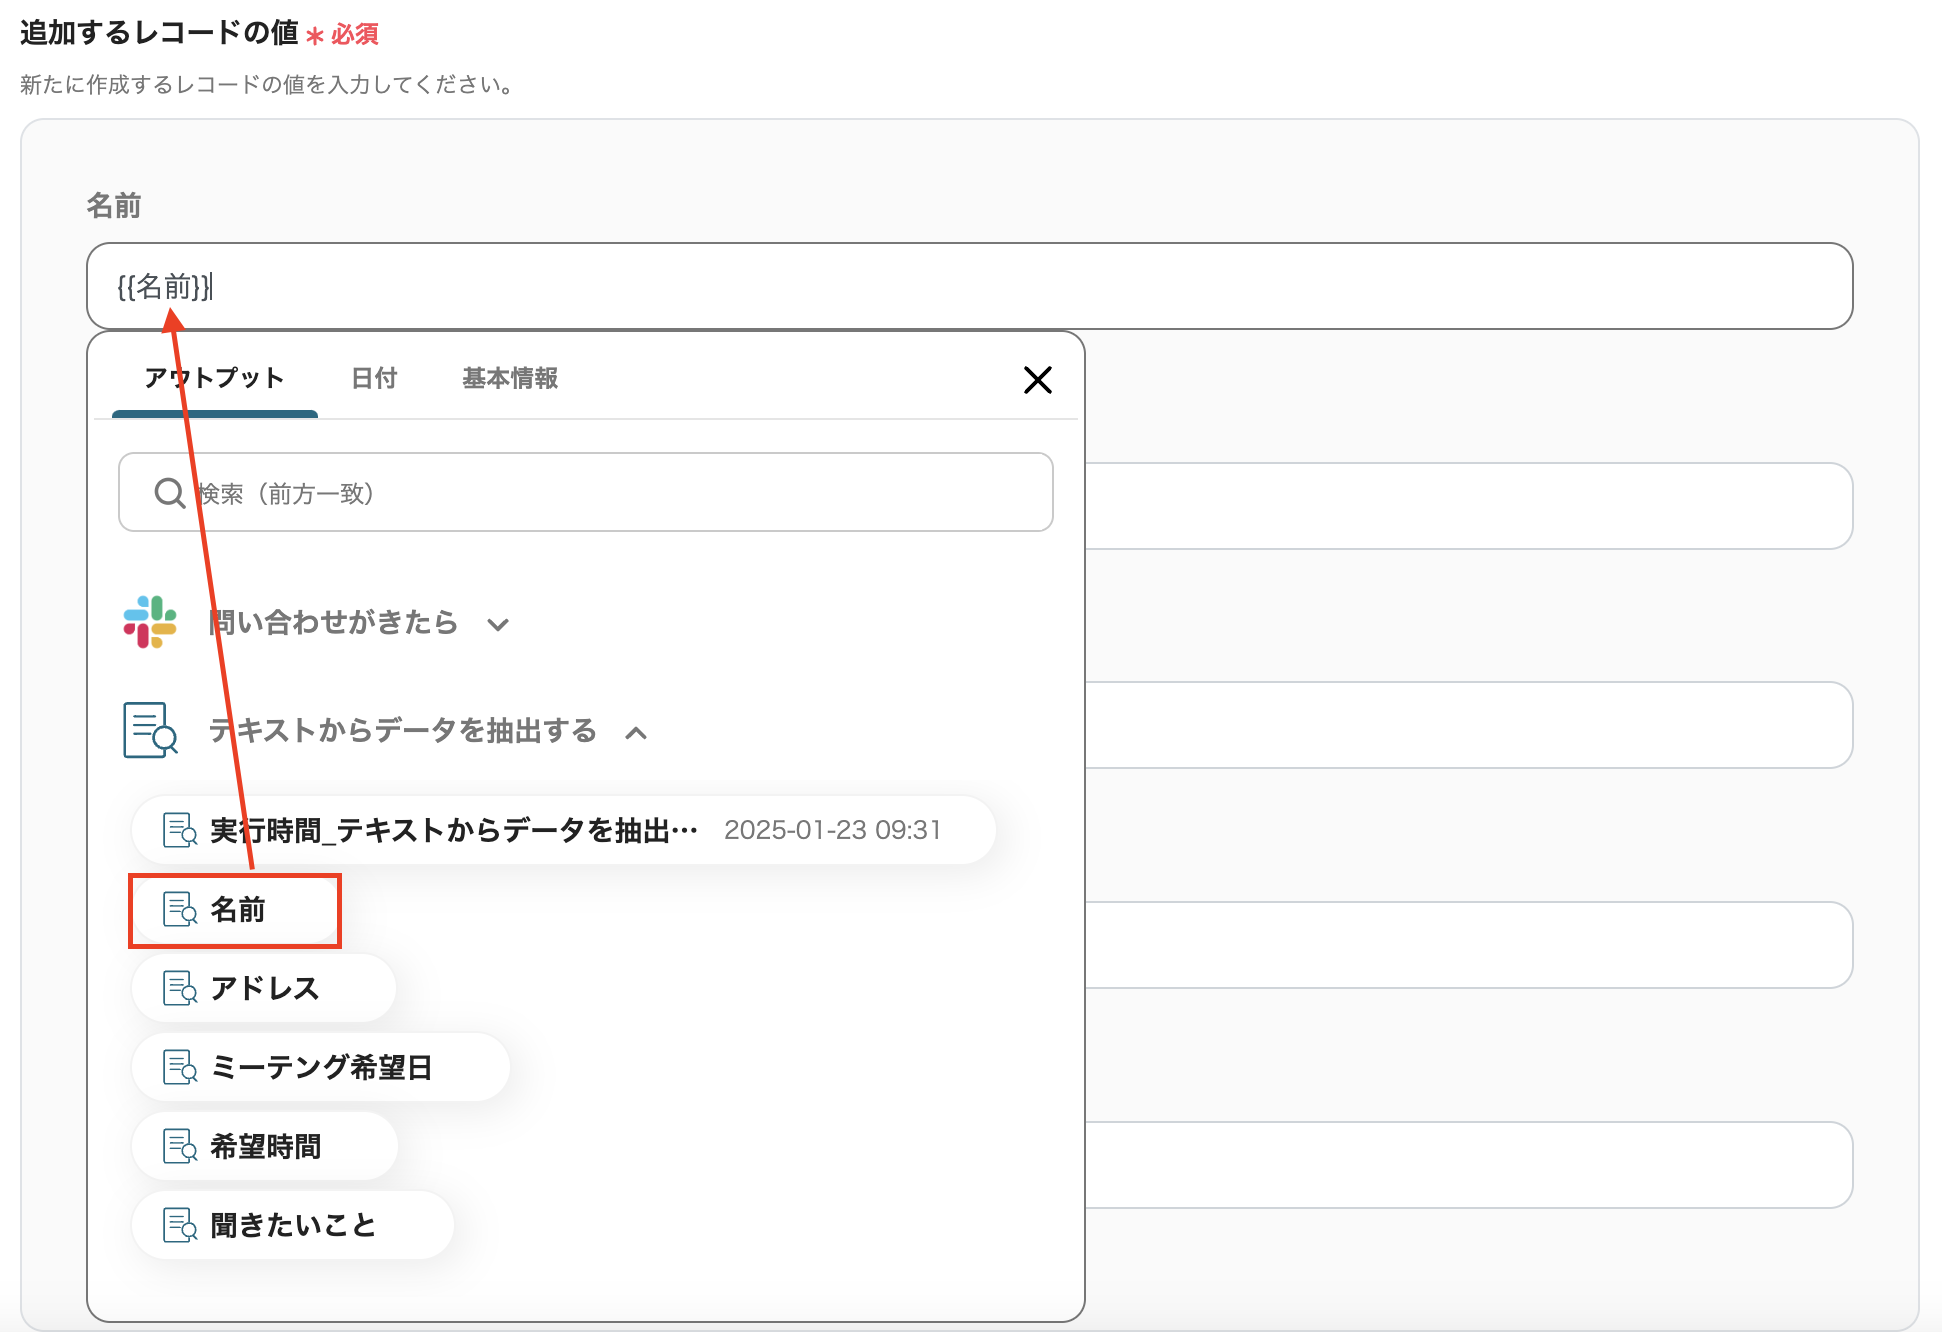
Task: Click the document-search icon beside テキストからデータを抽出する
Action: (x=150, y=730)
